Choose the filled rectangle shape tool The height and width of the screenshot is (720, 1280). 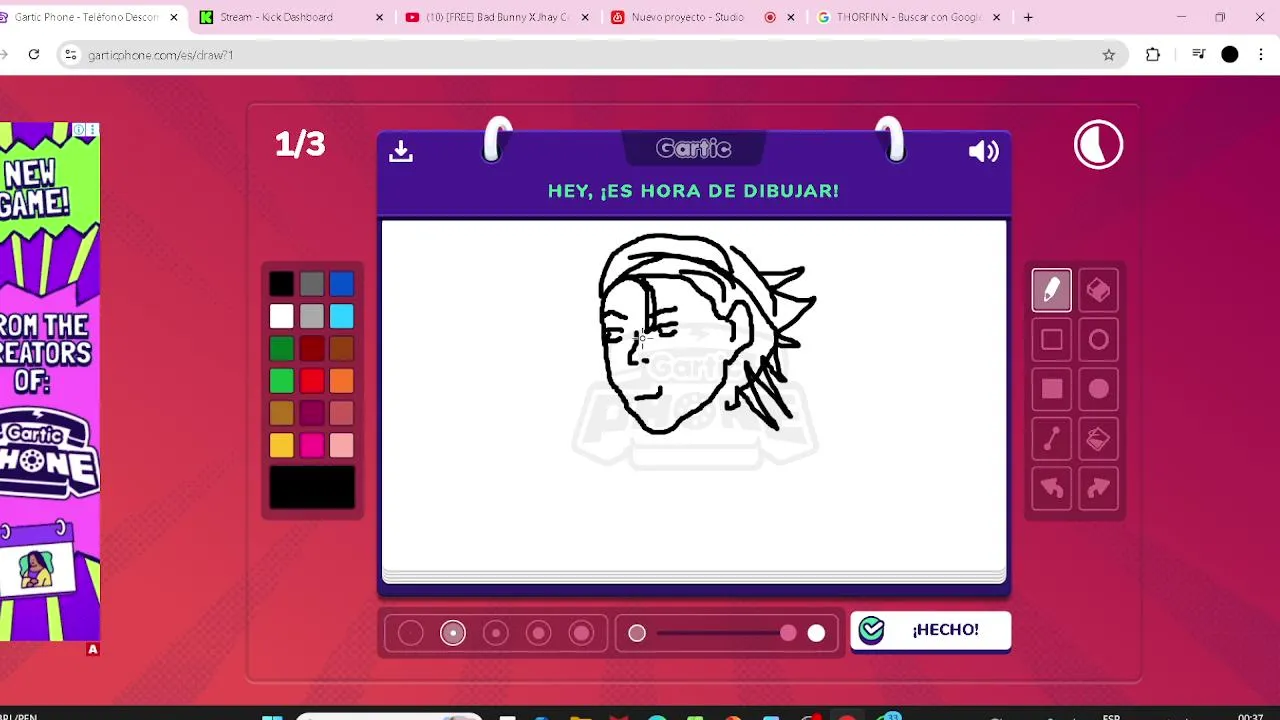[1051, 389]
